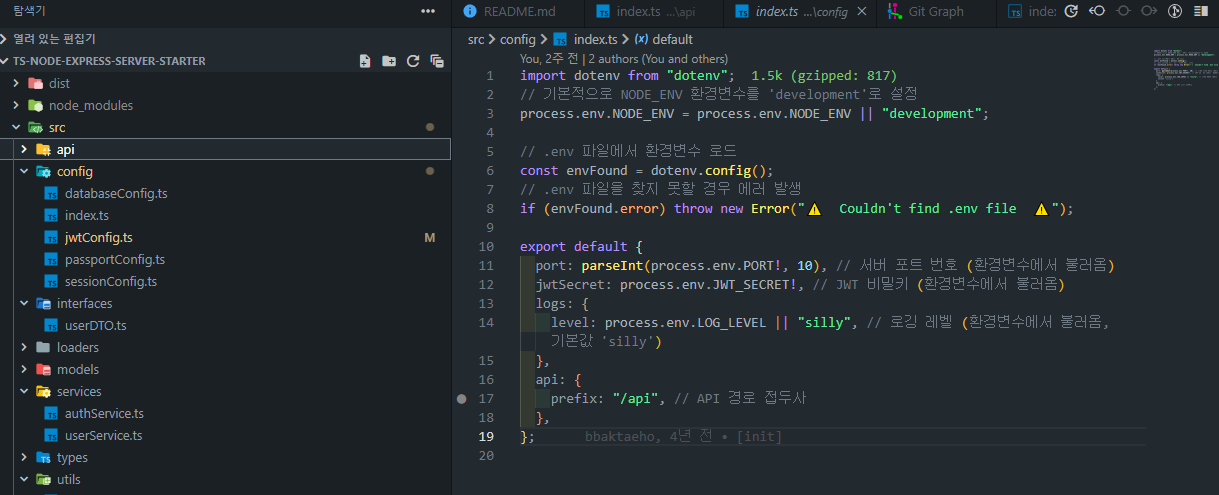The image size is (1219, 495).
Task: Switch to index.ts api tab
Action: 654,12
